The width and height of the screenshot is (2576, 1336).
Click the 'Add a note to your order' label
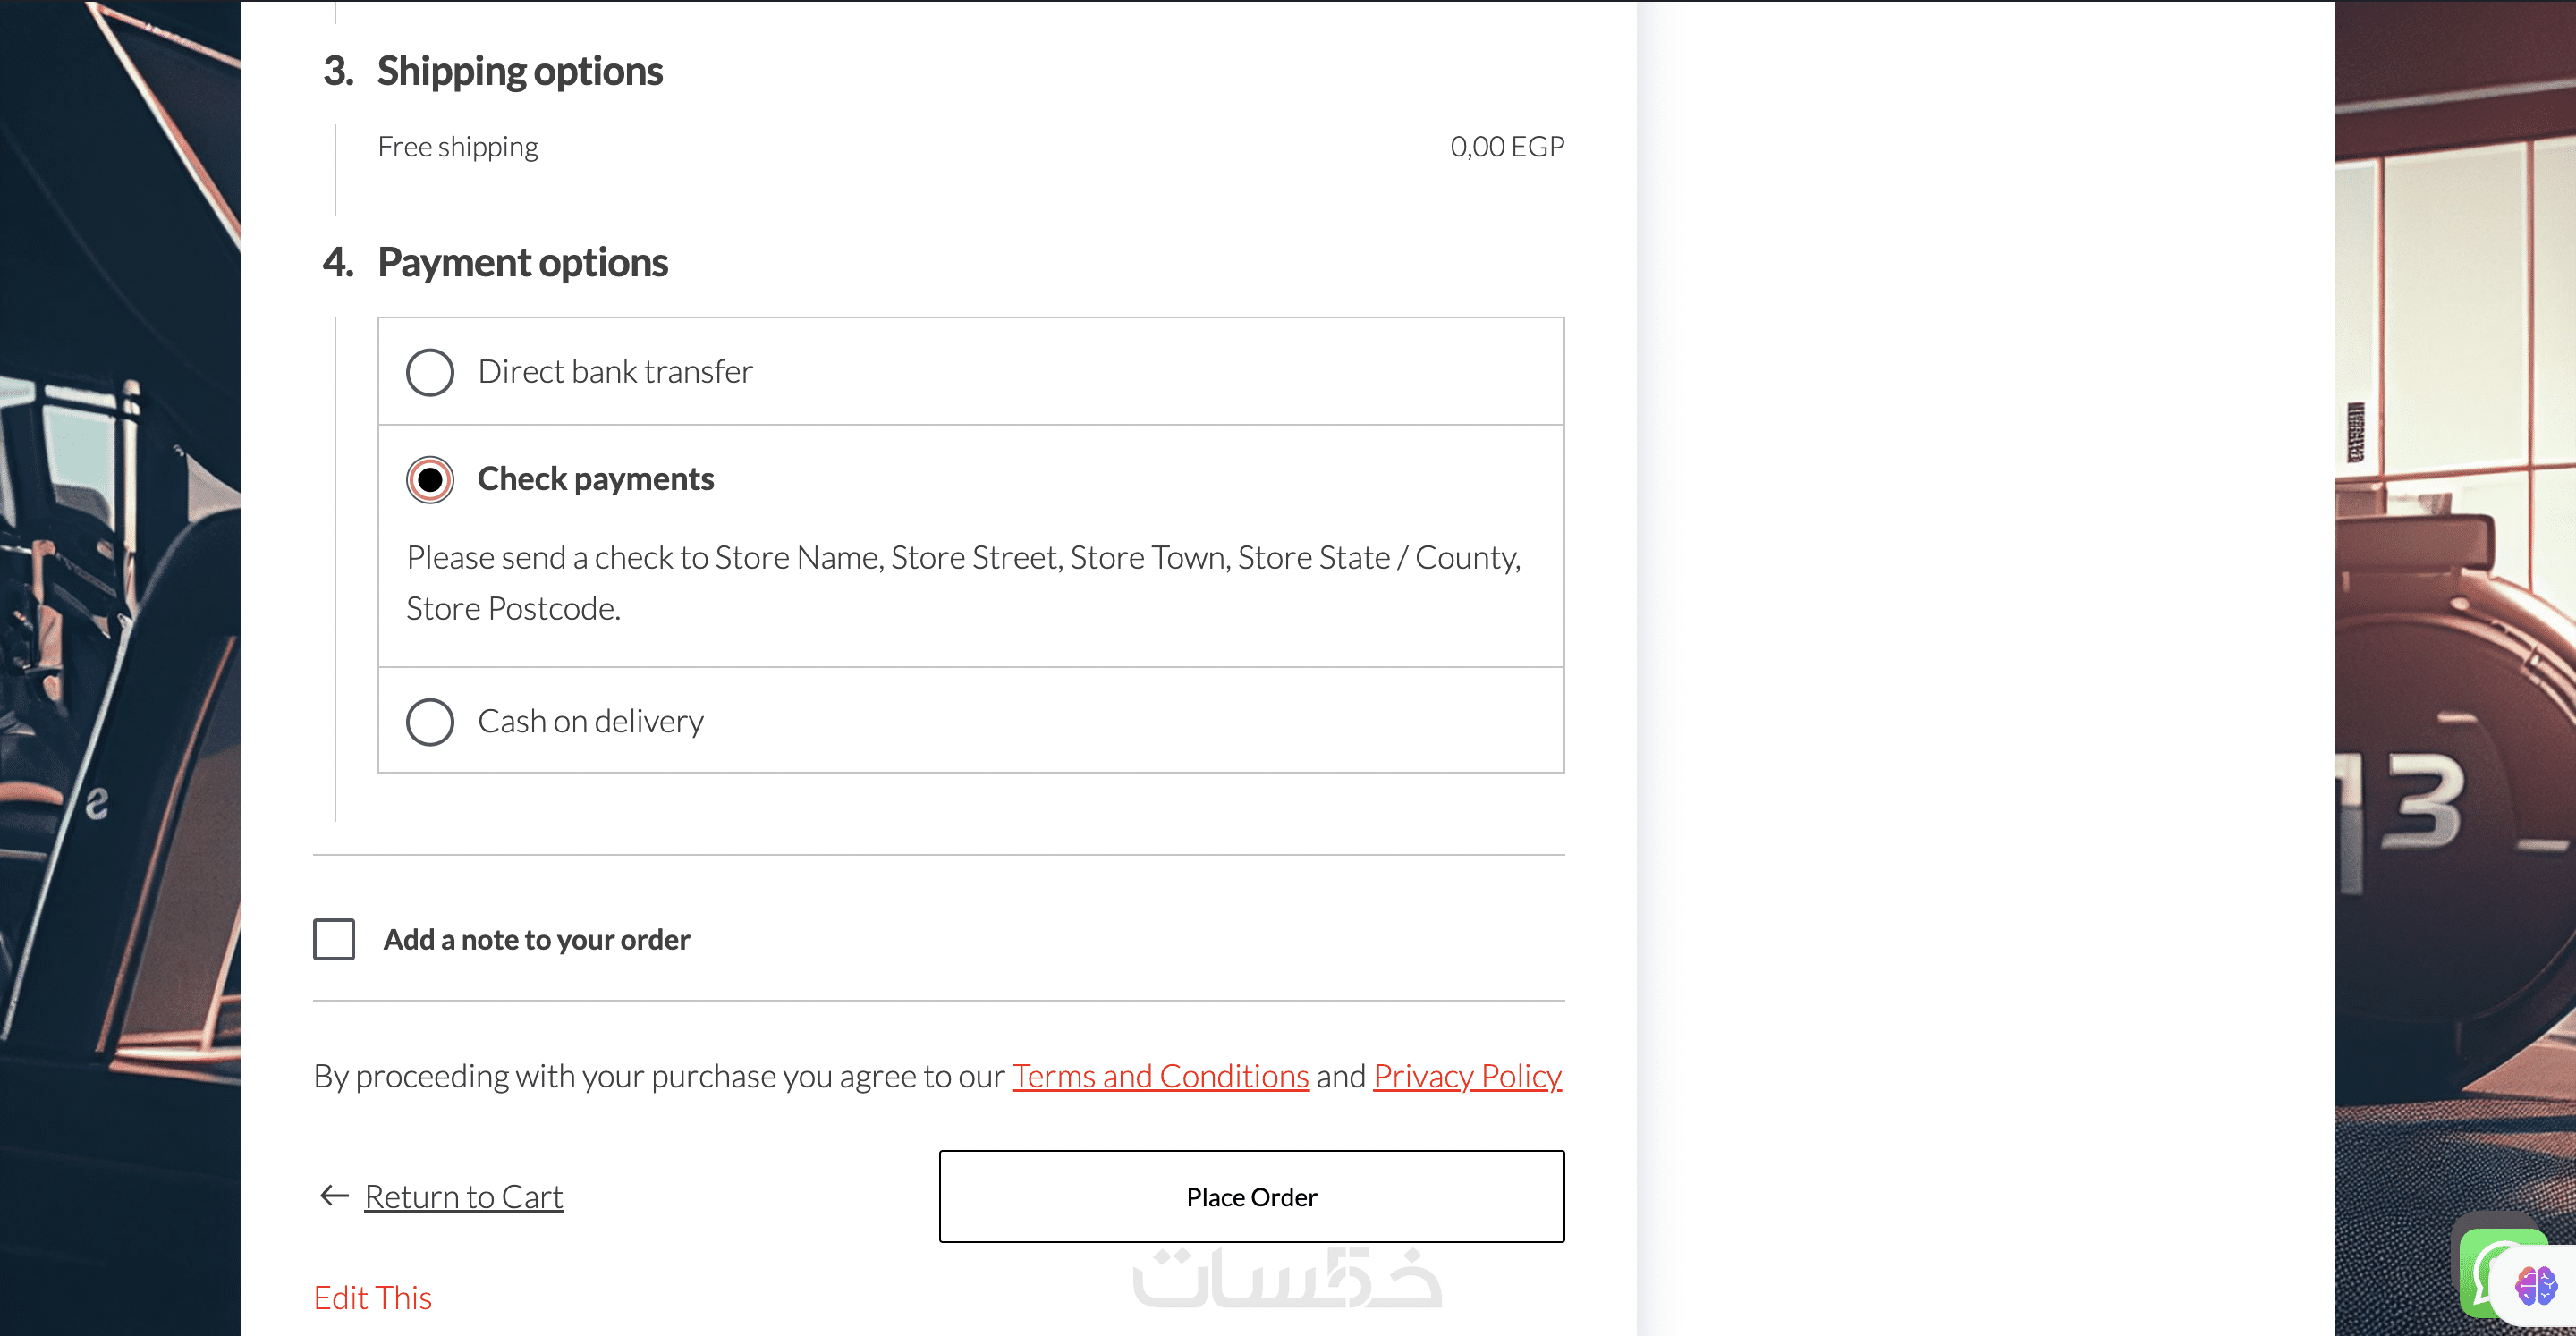coord(537,940)
